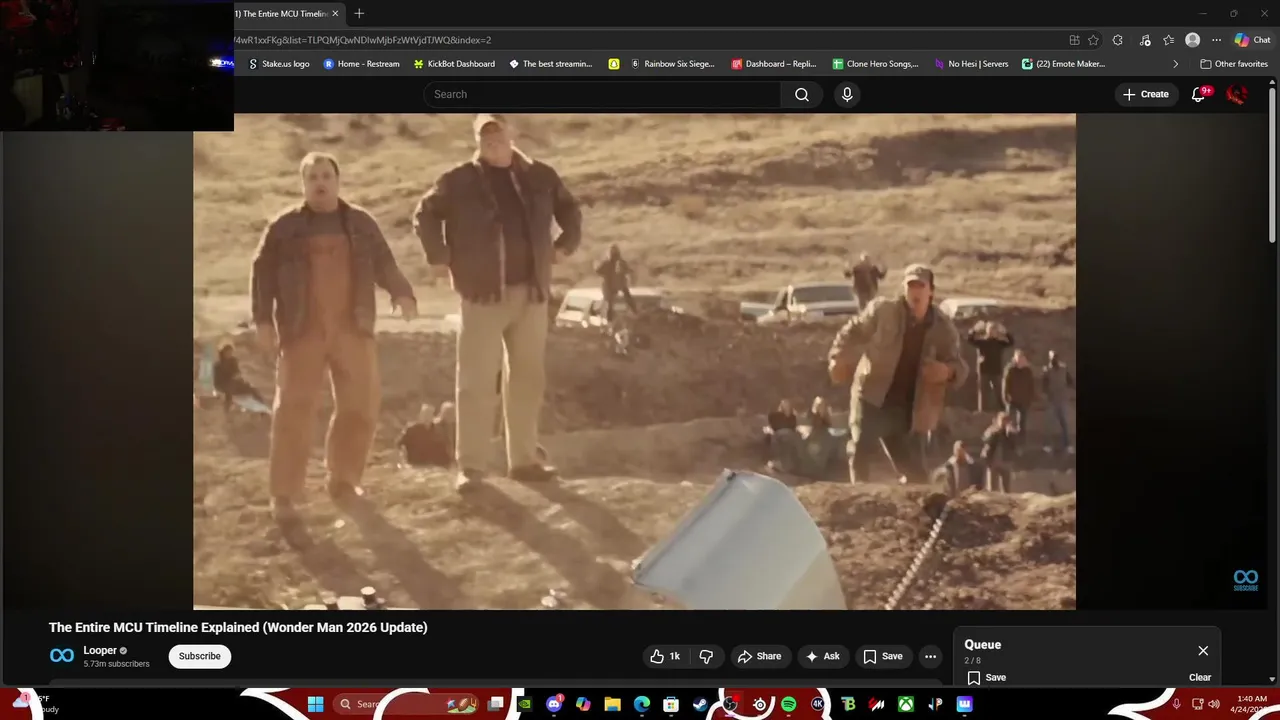Click the YouTube search magnifier button

click(802, 94)
